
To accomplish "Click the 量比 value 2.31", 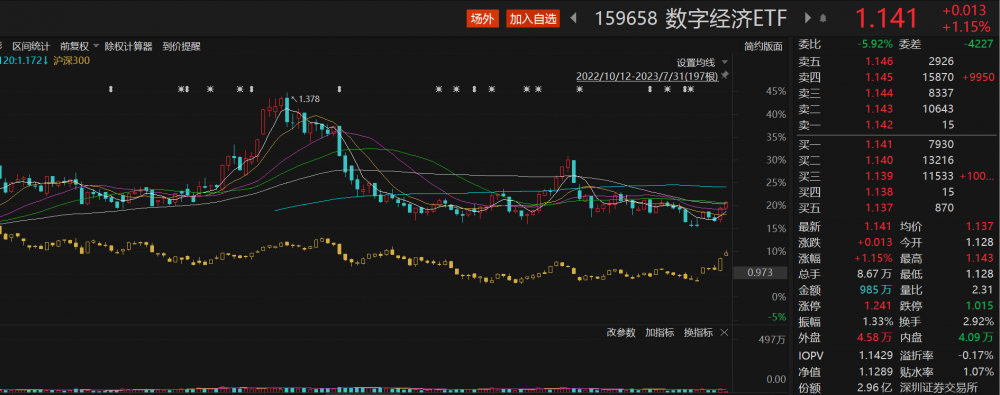I will pyautogui.click(x=984, y=290).
